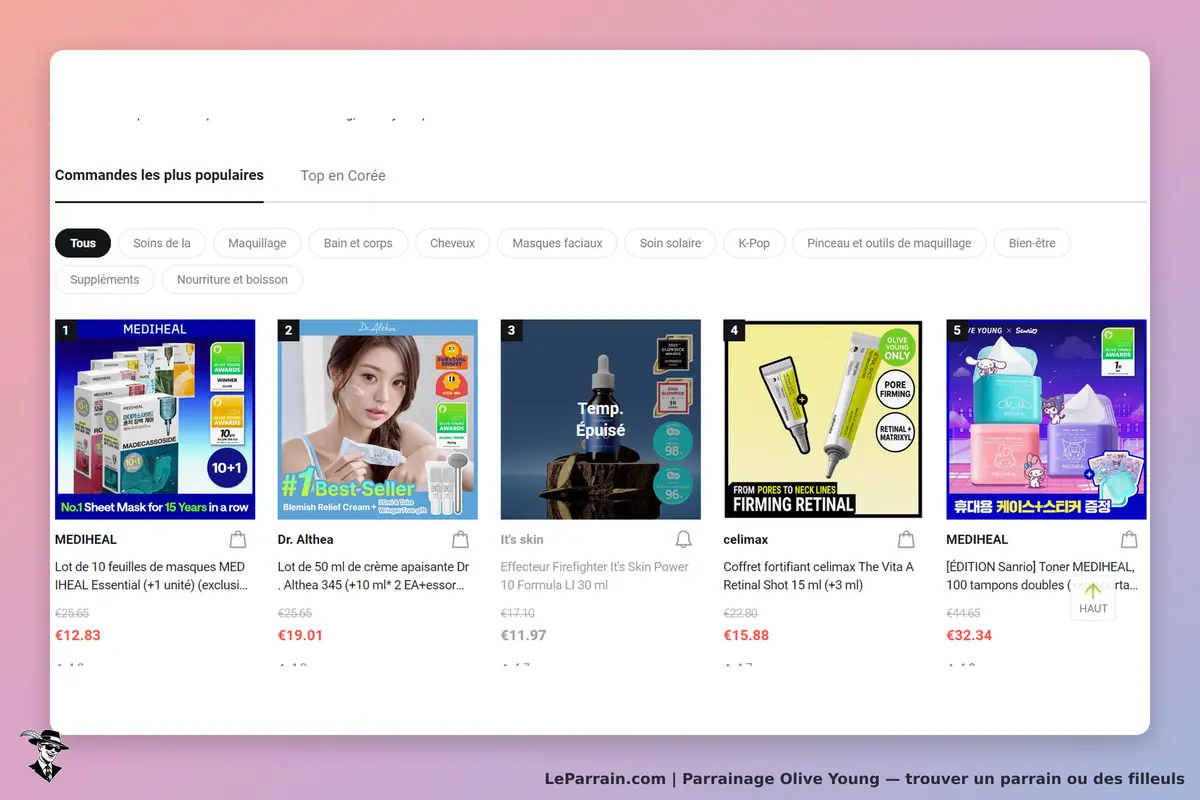
Task: Select the Tous filter chip
Action: coord(83,243)
